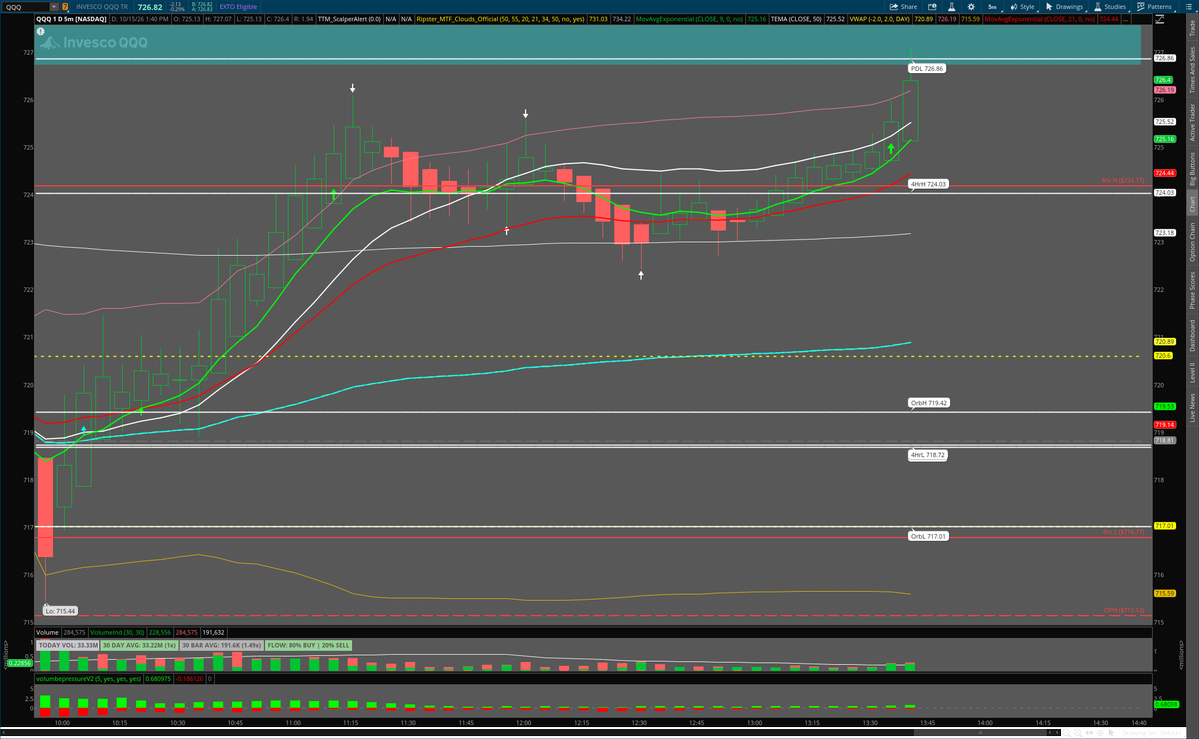This screenshot has height=739, width=1199.
Task: Open the Drawings tools menu
Action: click(1064, 7)
